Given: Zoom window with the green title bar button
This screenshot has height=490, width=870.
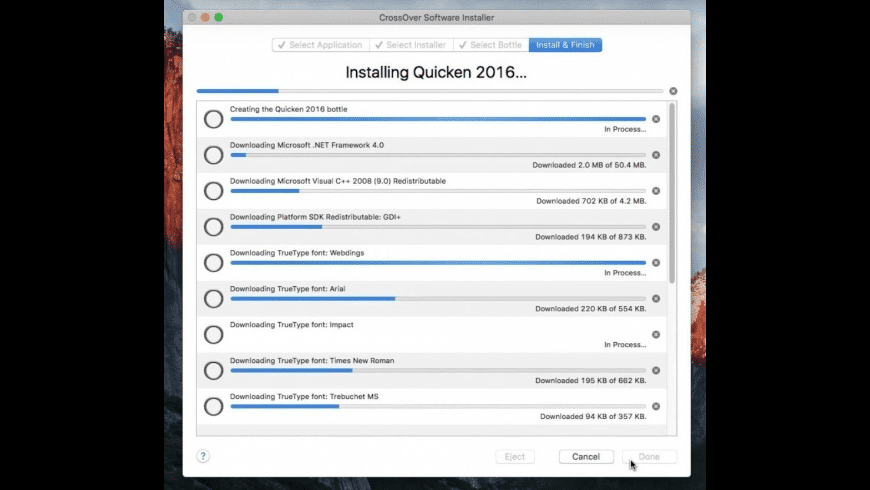Looking at the screenshot, I should point(219,17).
